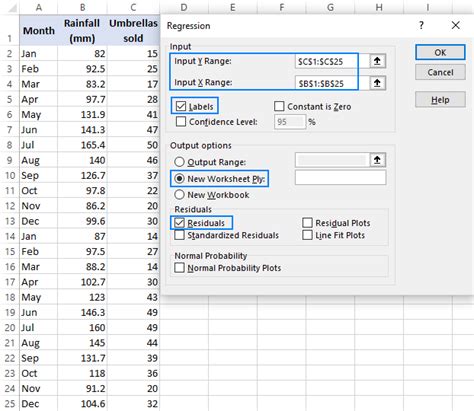
Task: Click the Input Y Range field
Action: 332,61
